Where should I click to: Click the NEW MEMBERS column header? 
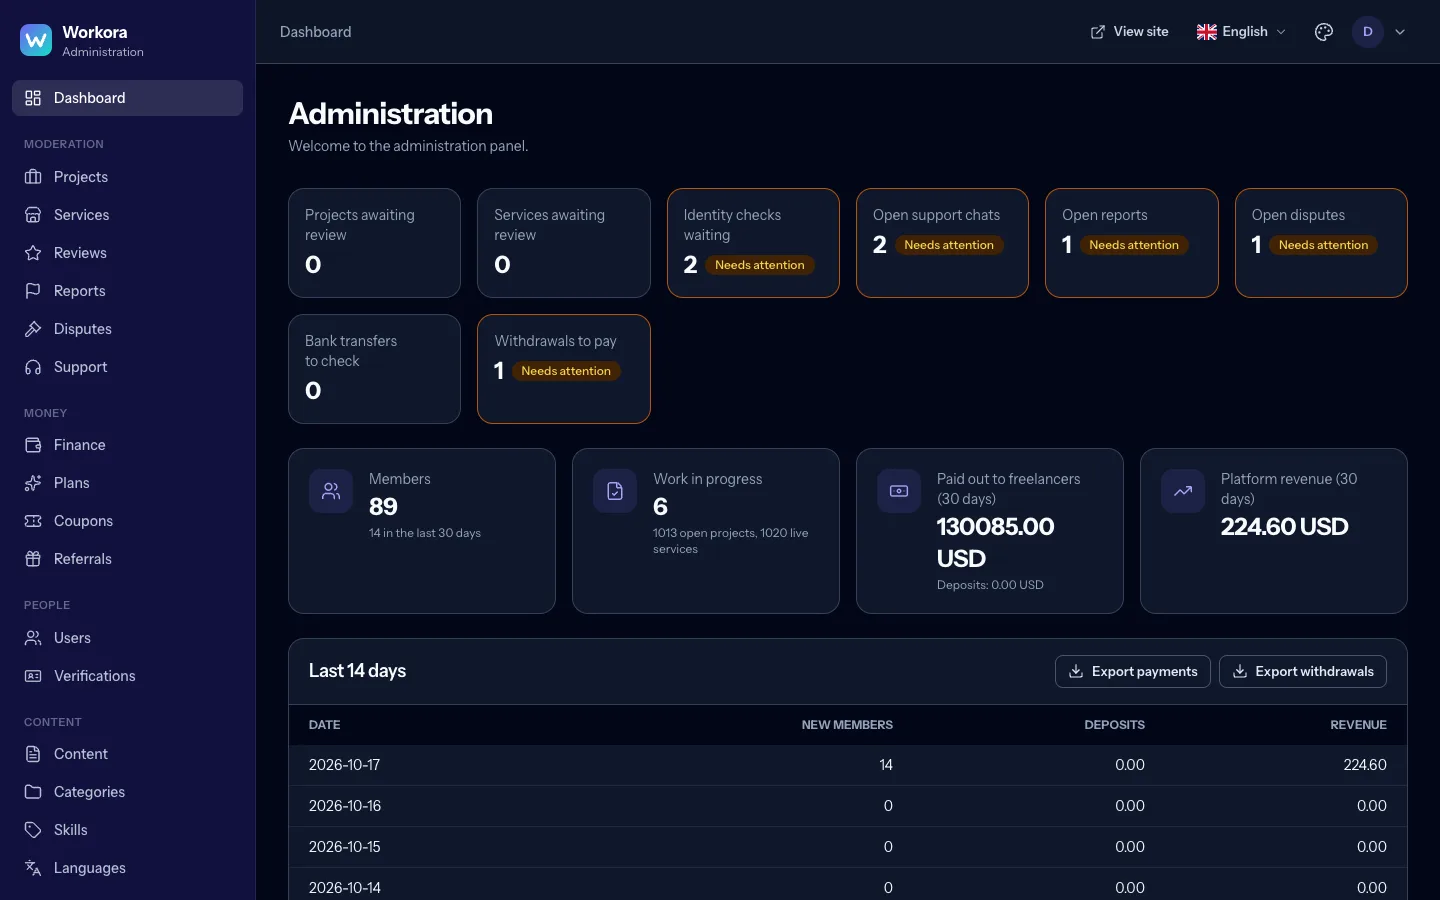pyautogui.click(x=847, y=725)
